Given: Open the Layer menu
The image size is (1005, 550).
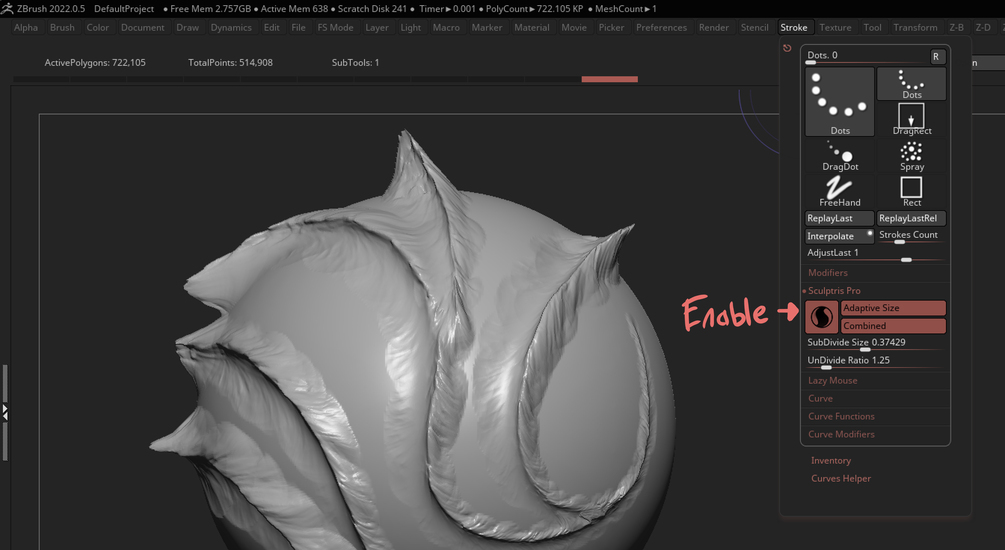Looking at the screenshot, I should click(377, 27).
